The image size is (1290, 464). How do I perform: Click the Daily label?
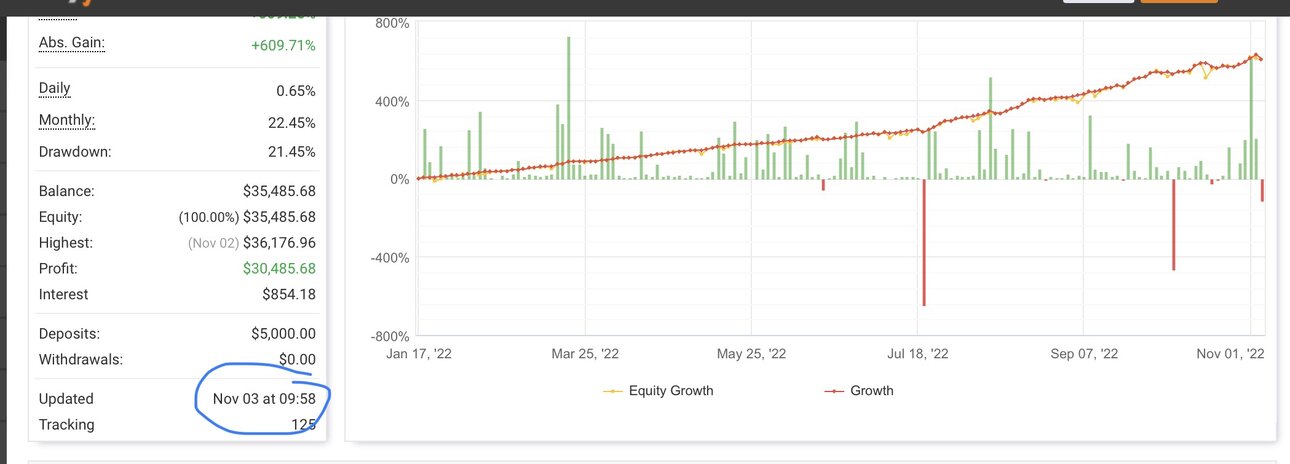(x=55, y=88)
